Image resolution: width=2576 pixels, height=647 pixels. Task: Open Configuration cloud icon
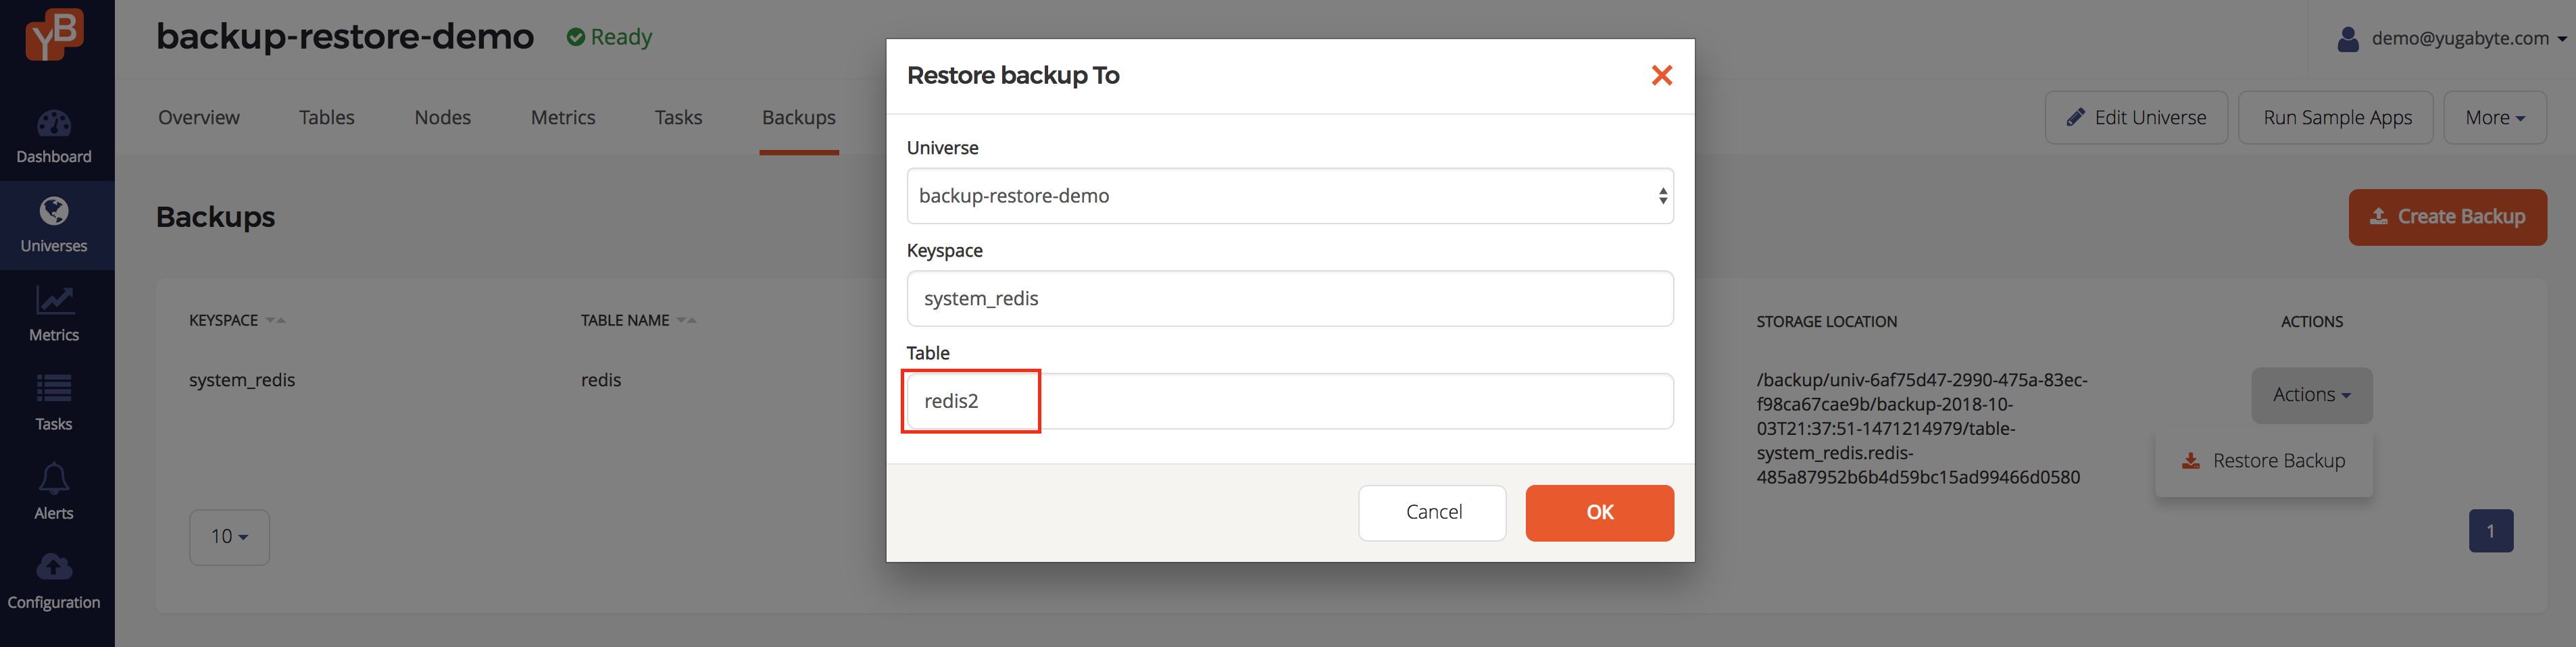click(54, 567)
